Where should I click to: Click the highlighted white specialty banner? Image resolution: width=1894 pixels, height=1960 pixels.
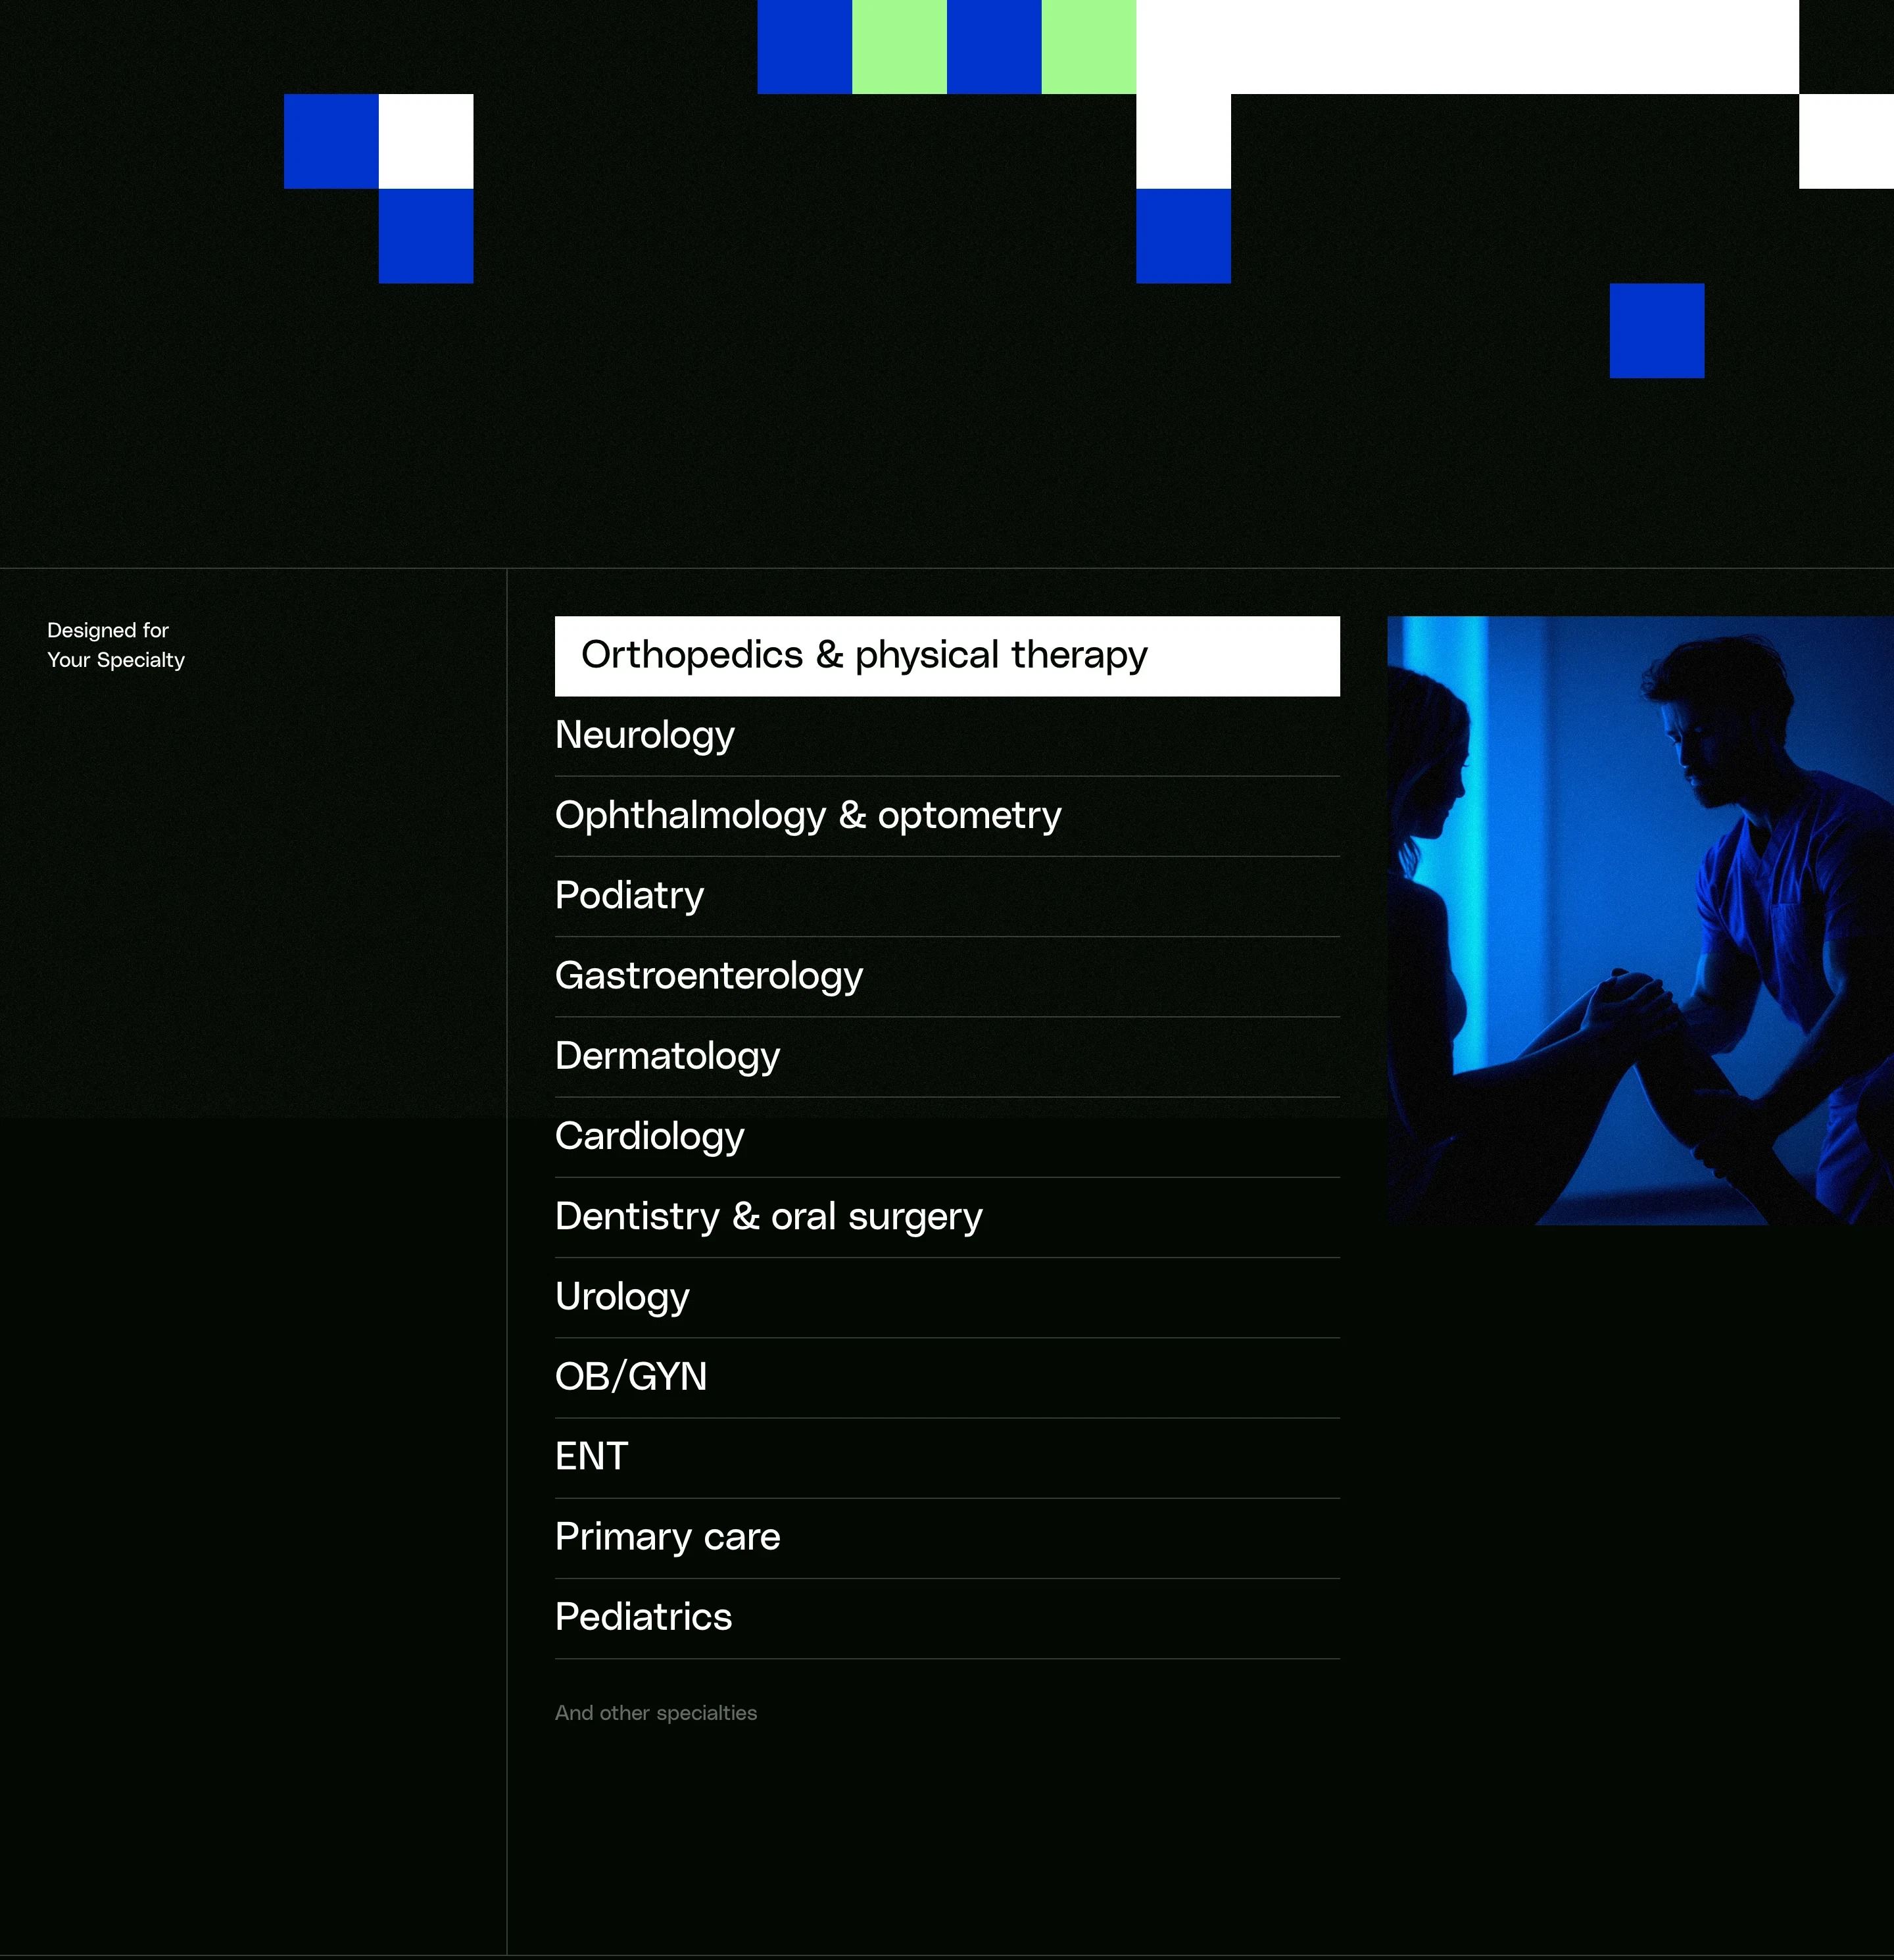pyautogui.click(x=947, y=656)
